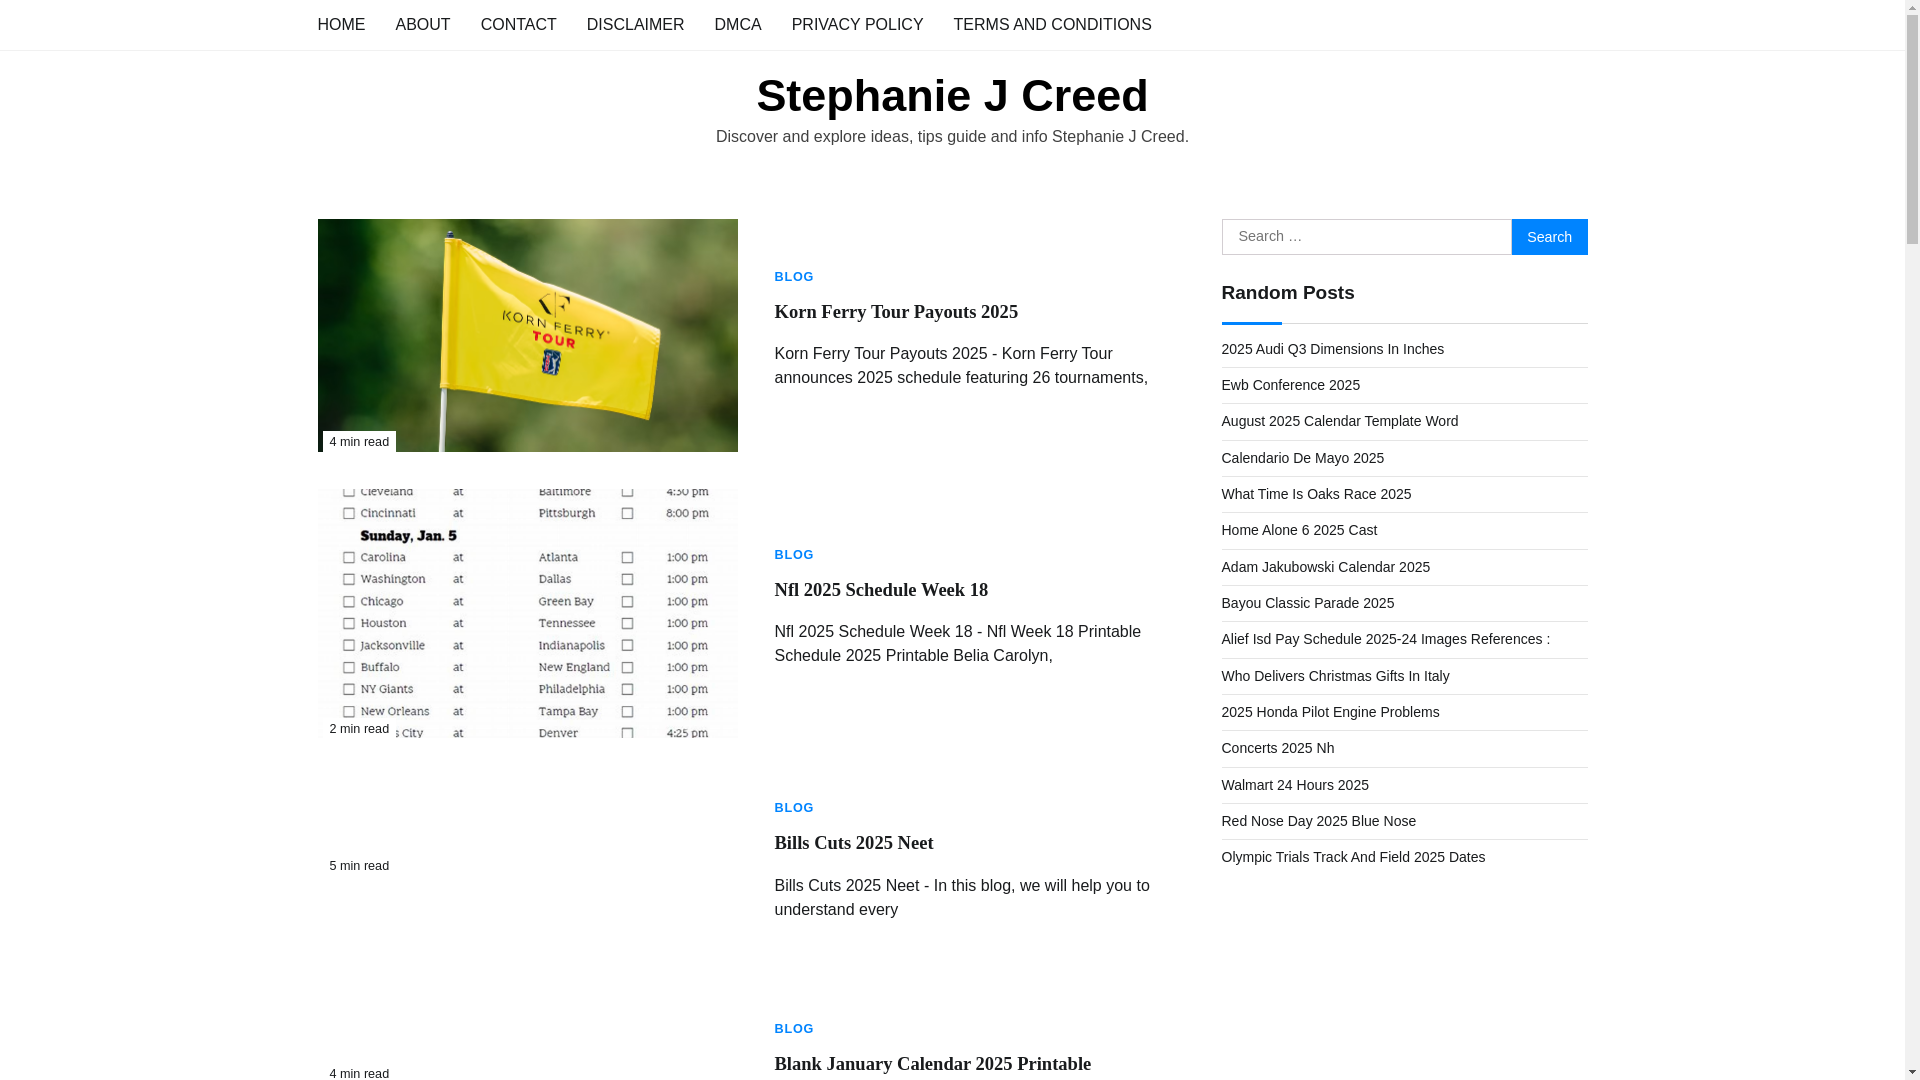Open Ewb Conference 2025 post
The width and height of the screenshot is (1920, 1080).
(1290, 385)
